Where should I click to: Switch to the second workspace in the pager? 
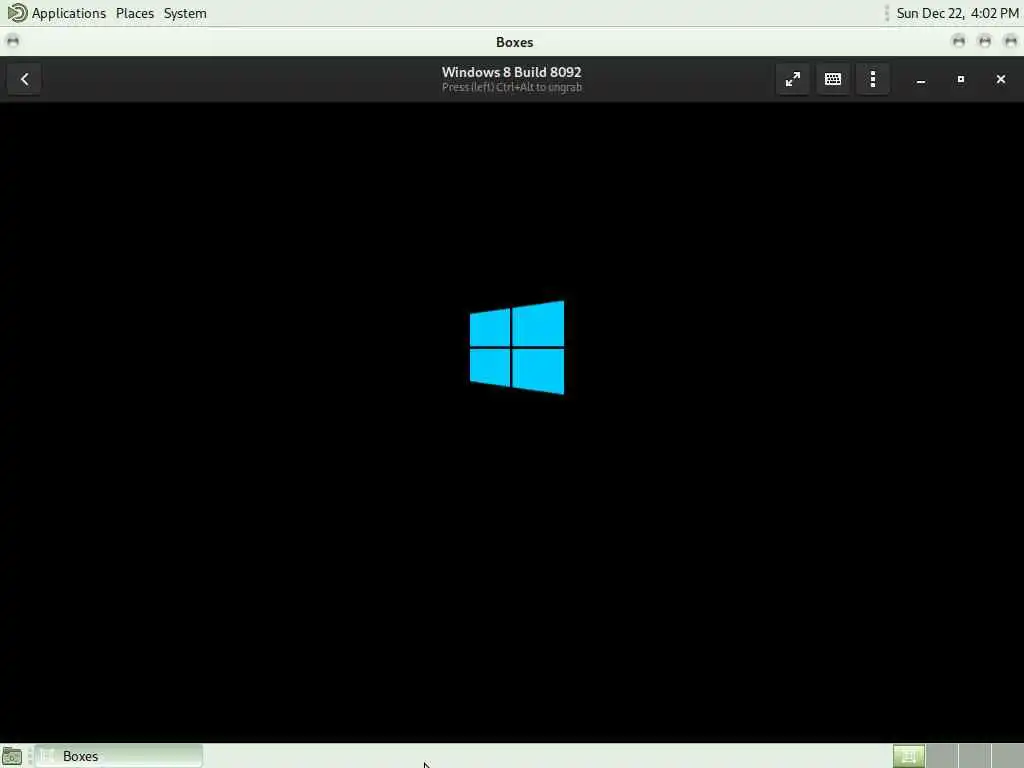pyautogui.click(x=942, y=756)
